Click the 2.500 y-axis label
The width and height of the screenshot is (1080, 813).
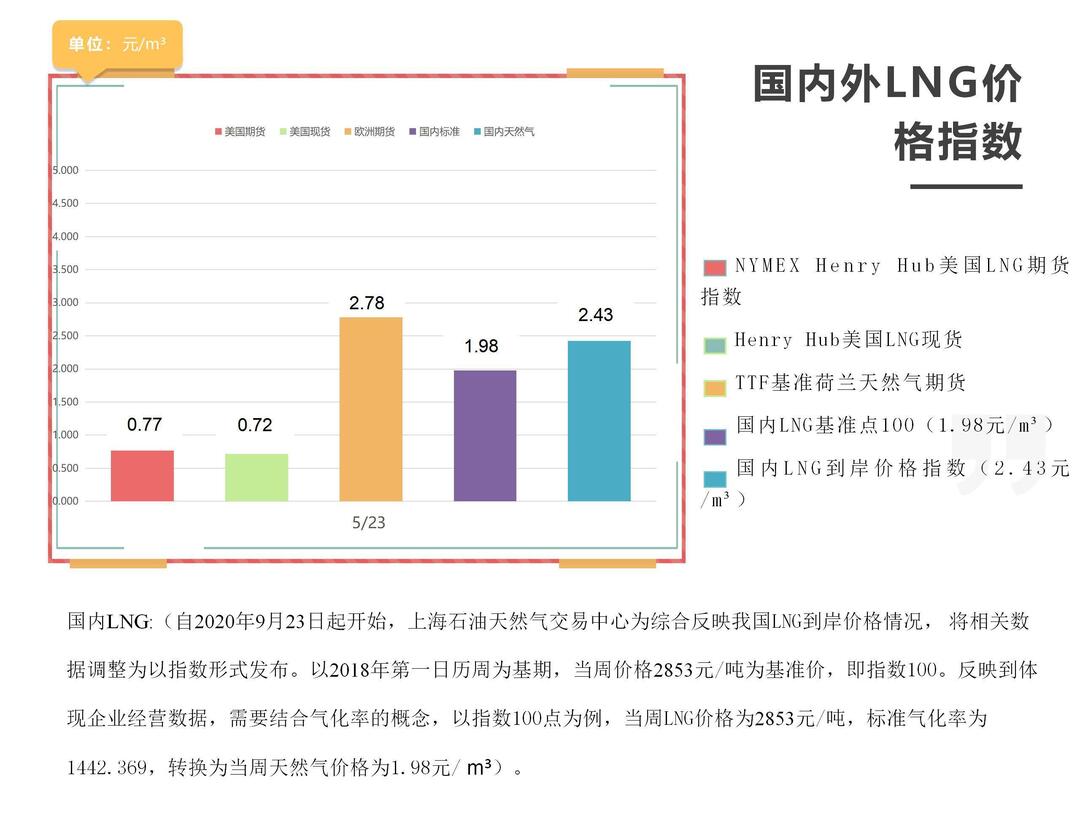click(66, 336)
